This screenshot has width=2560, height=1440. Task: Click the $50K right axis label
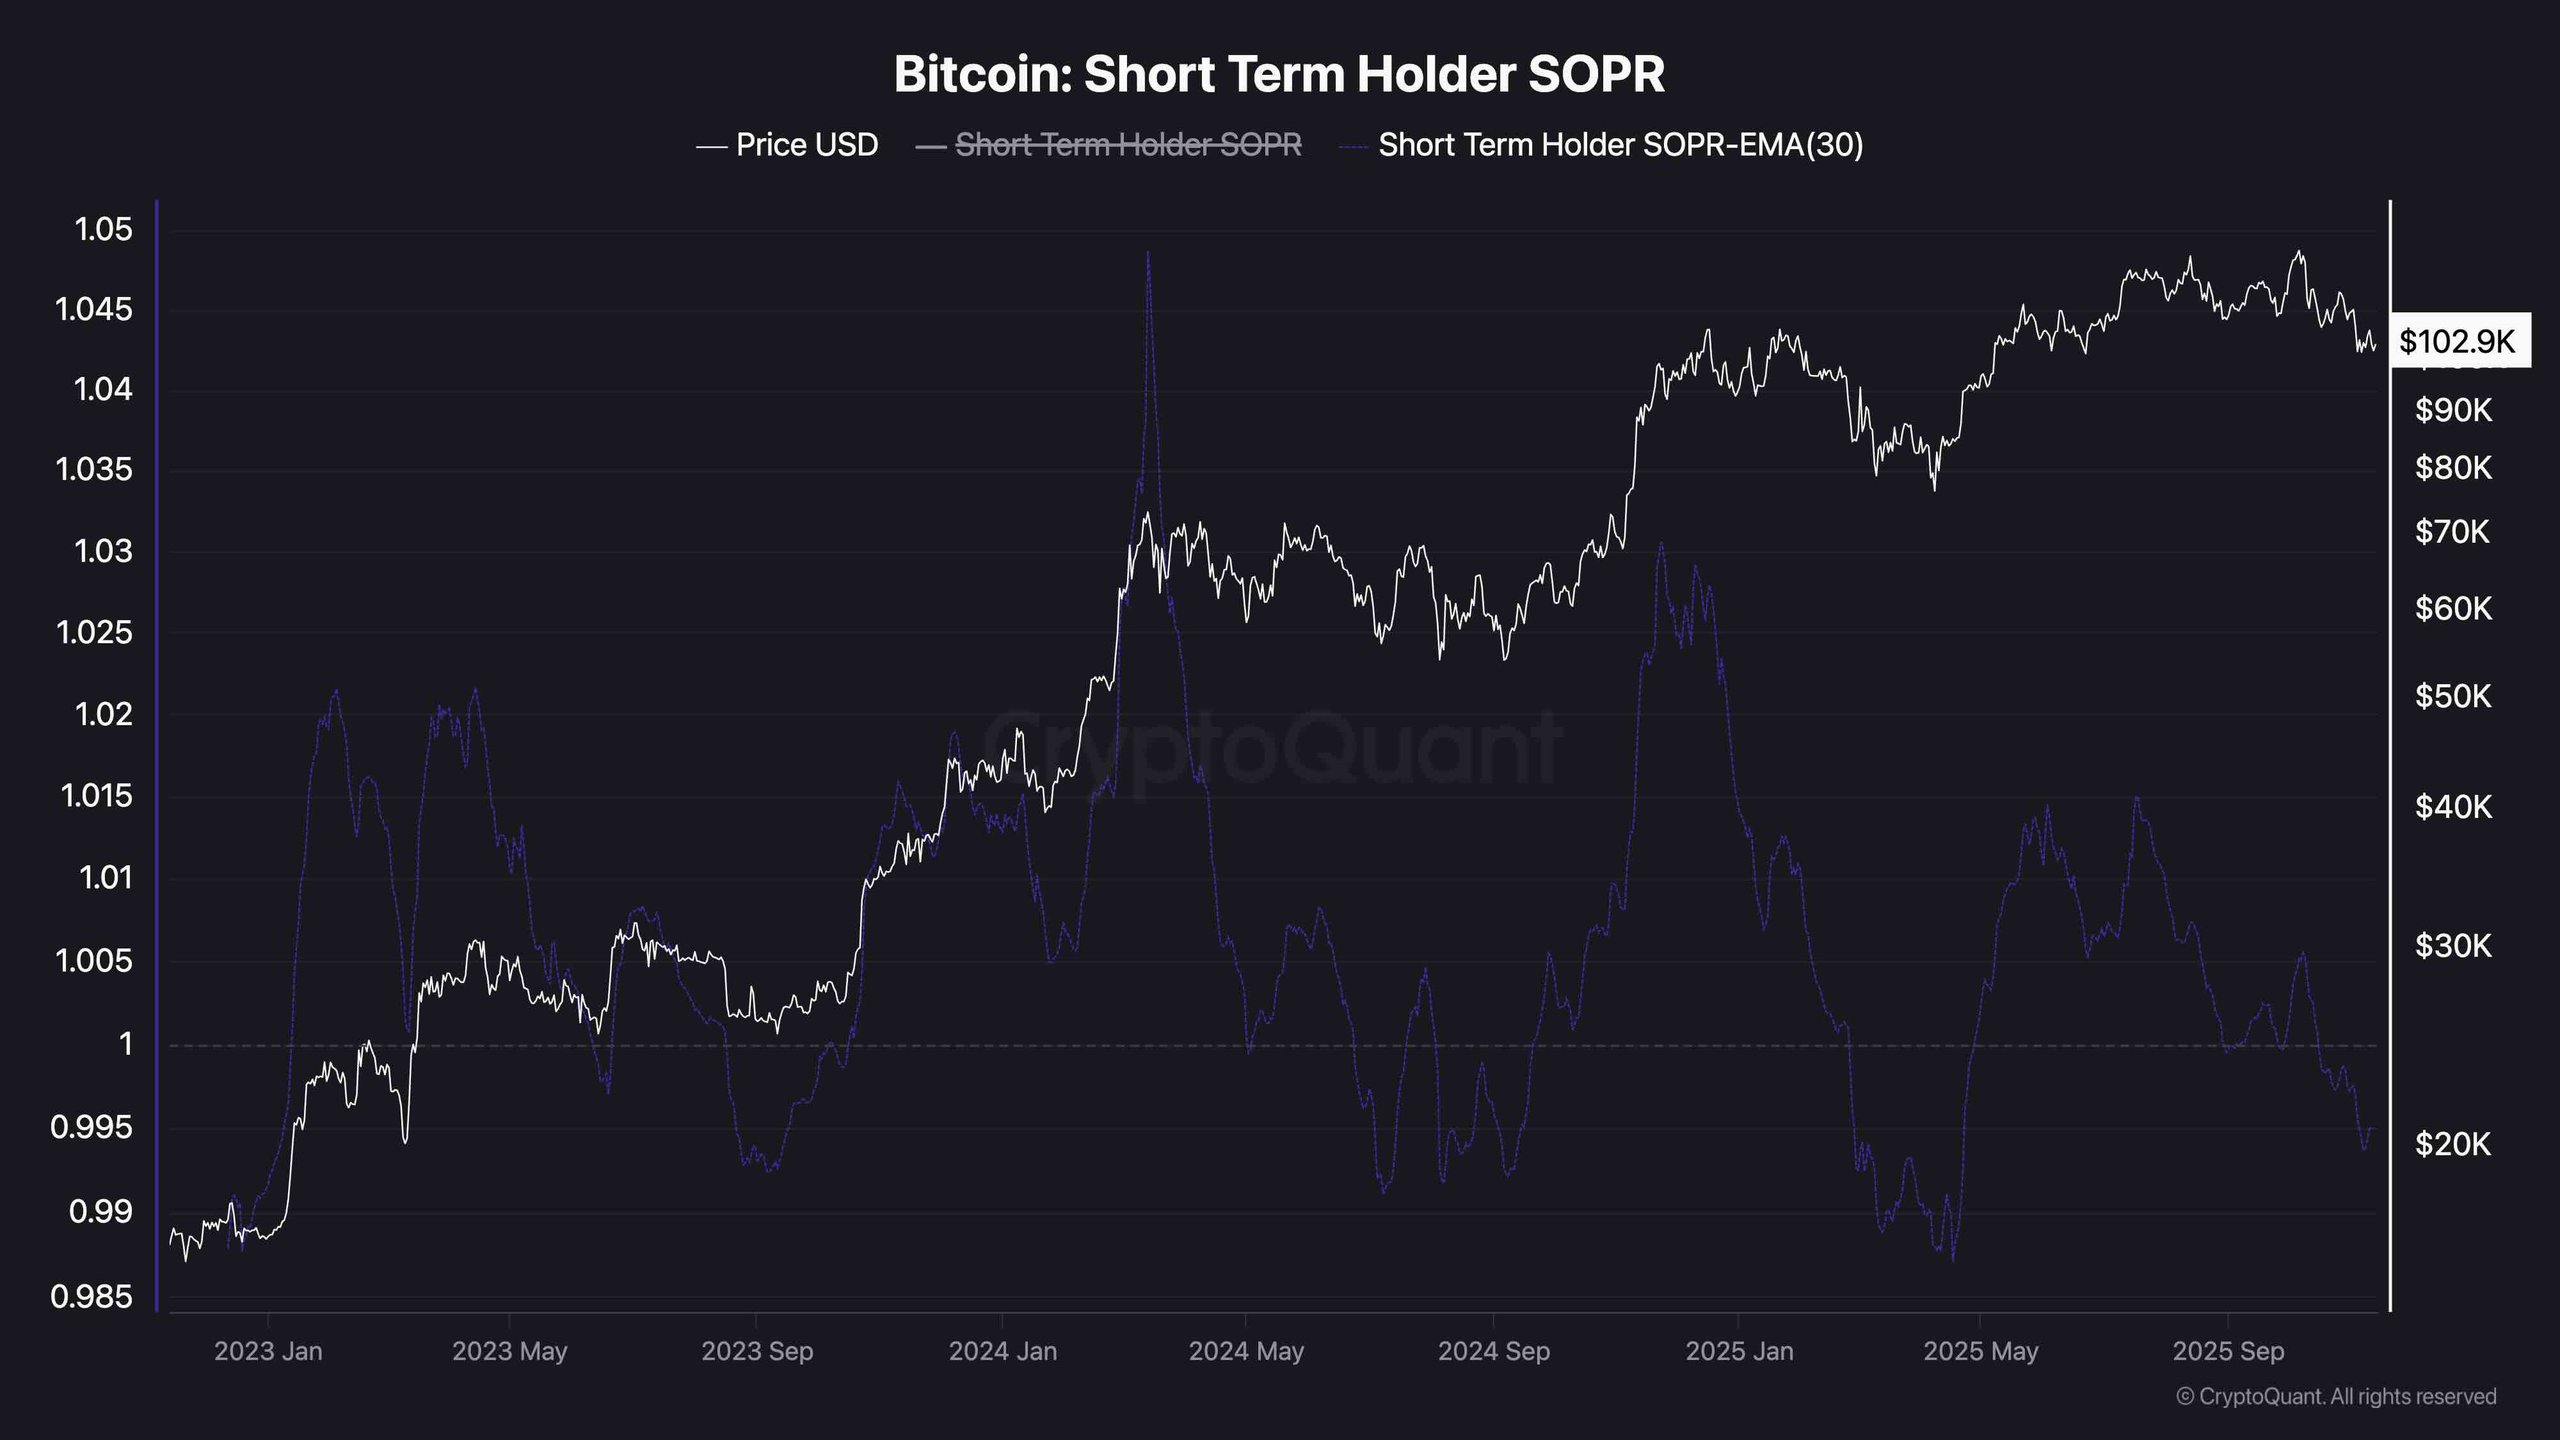[2453, 696]
